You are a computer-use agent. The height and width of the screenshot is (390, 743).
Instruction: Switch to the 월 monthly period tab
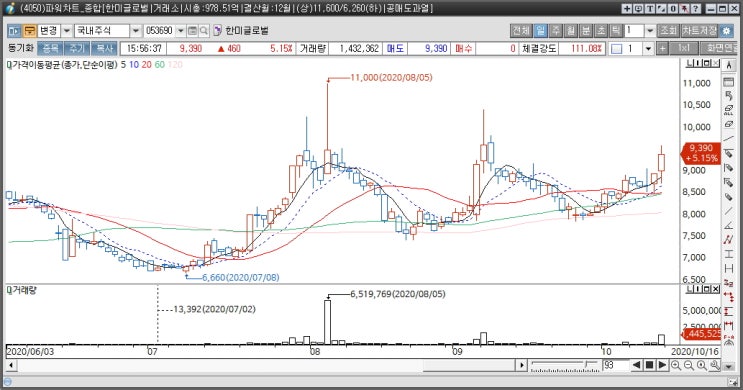[x=571, y=31]
